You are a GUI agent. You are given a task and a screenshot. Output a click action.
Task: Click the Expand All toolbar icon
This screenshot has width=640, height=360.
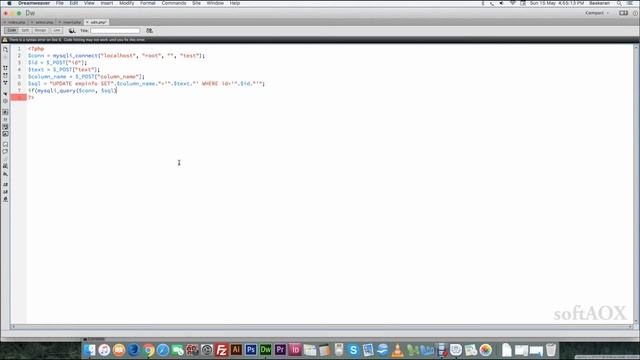click(5, 82)
